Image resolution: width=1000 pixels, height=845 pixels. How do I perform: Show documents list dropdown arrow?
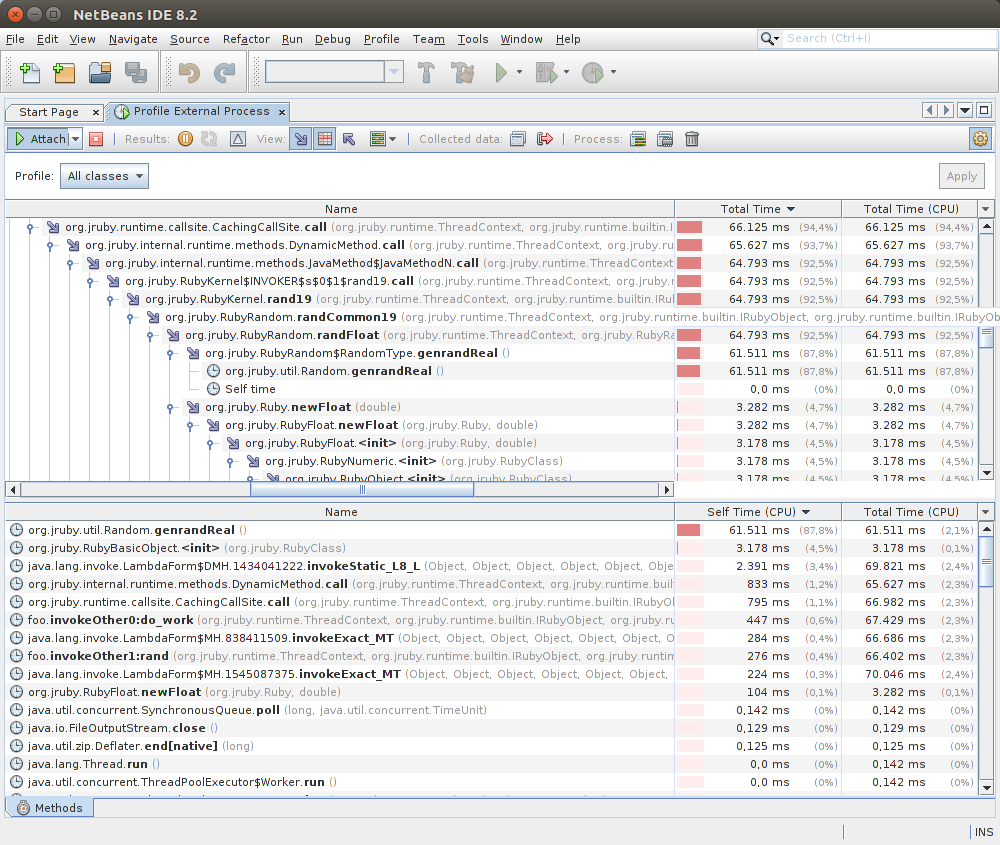(x=965, y=110)
